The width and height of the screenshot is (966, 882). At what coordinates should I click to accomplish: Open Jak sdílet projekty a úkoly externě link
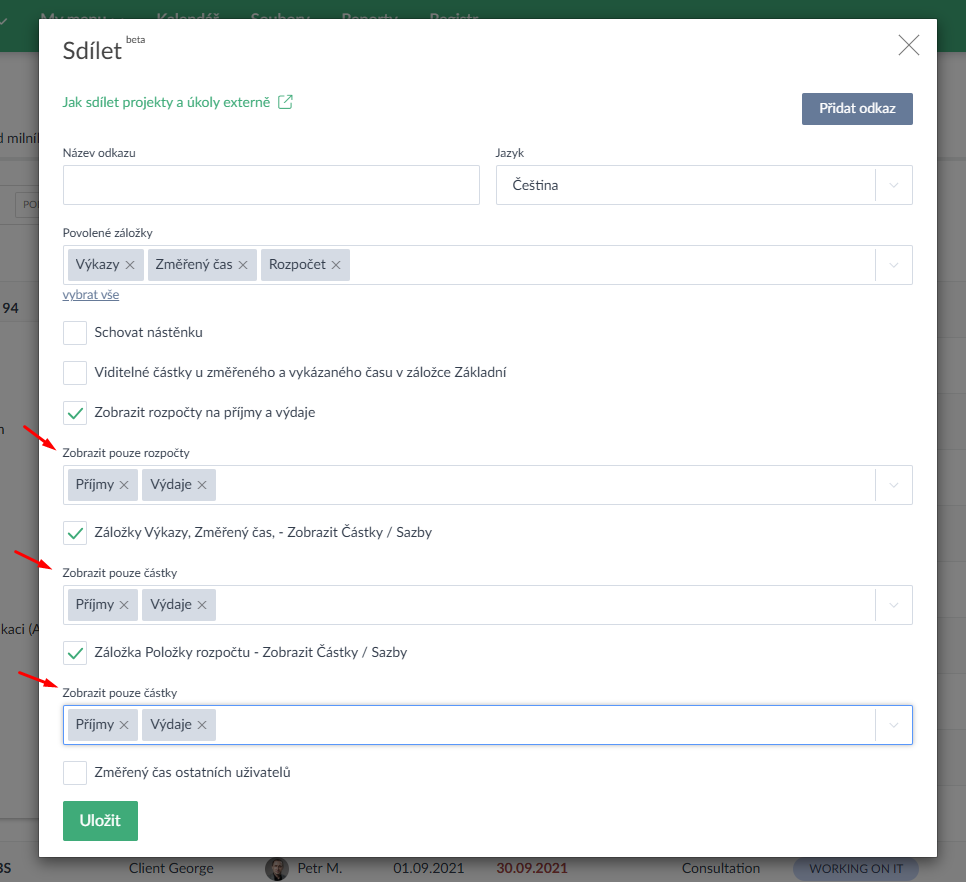point(166,102)
